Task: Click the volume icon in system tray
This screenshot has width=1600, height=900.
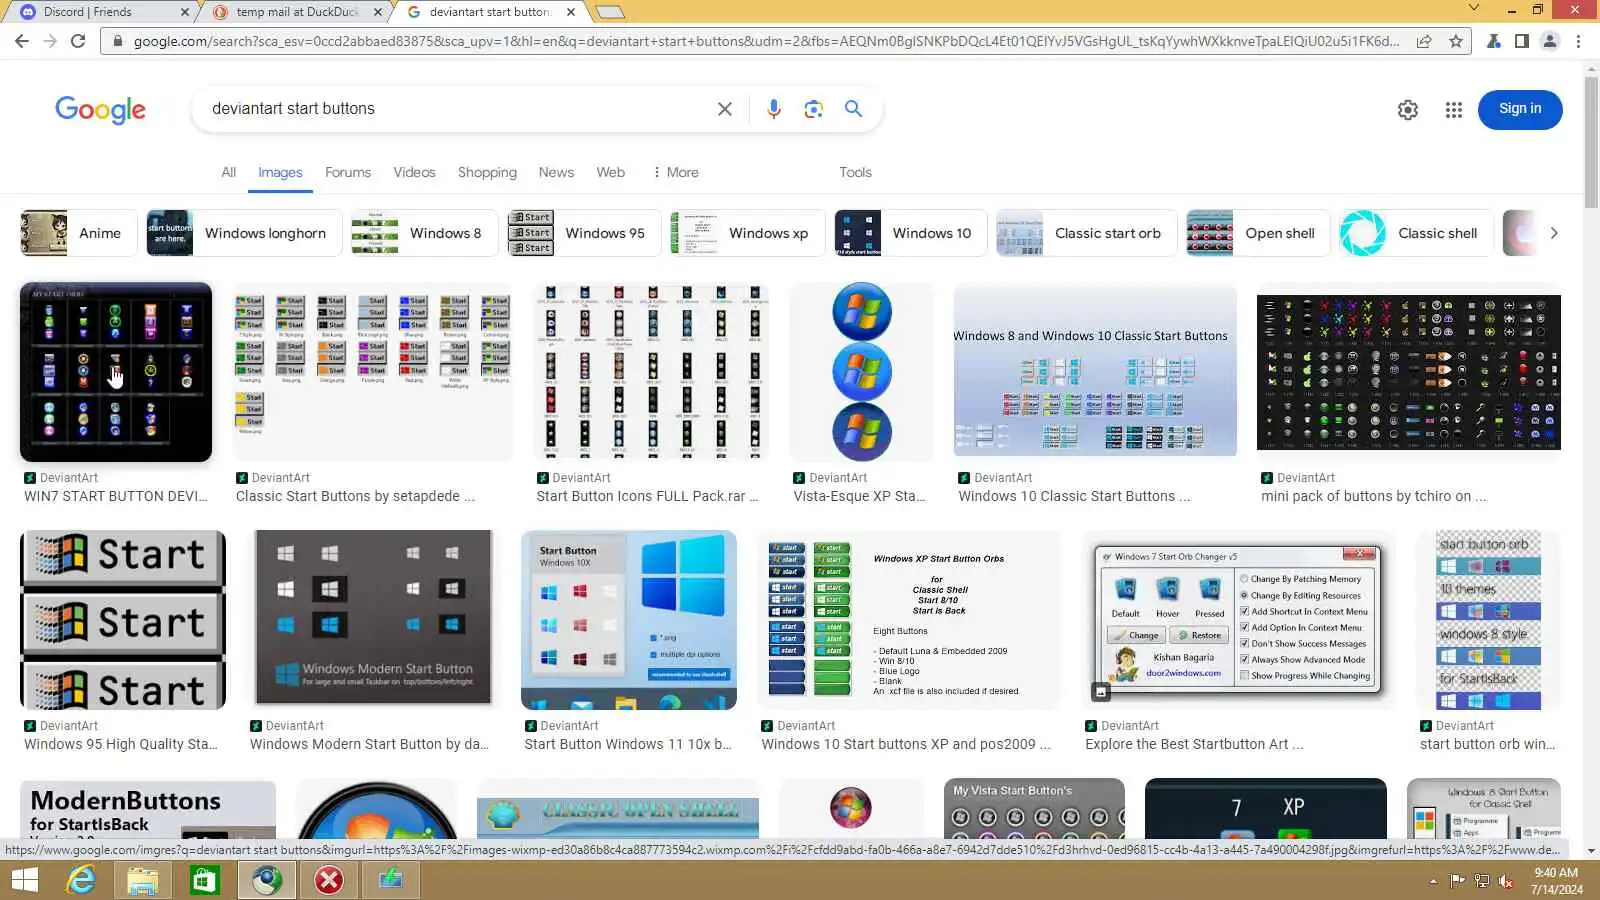Action: click(1506, 881)
